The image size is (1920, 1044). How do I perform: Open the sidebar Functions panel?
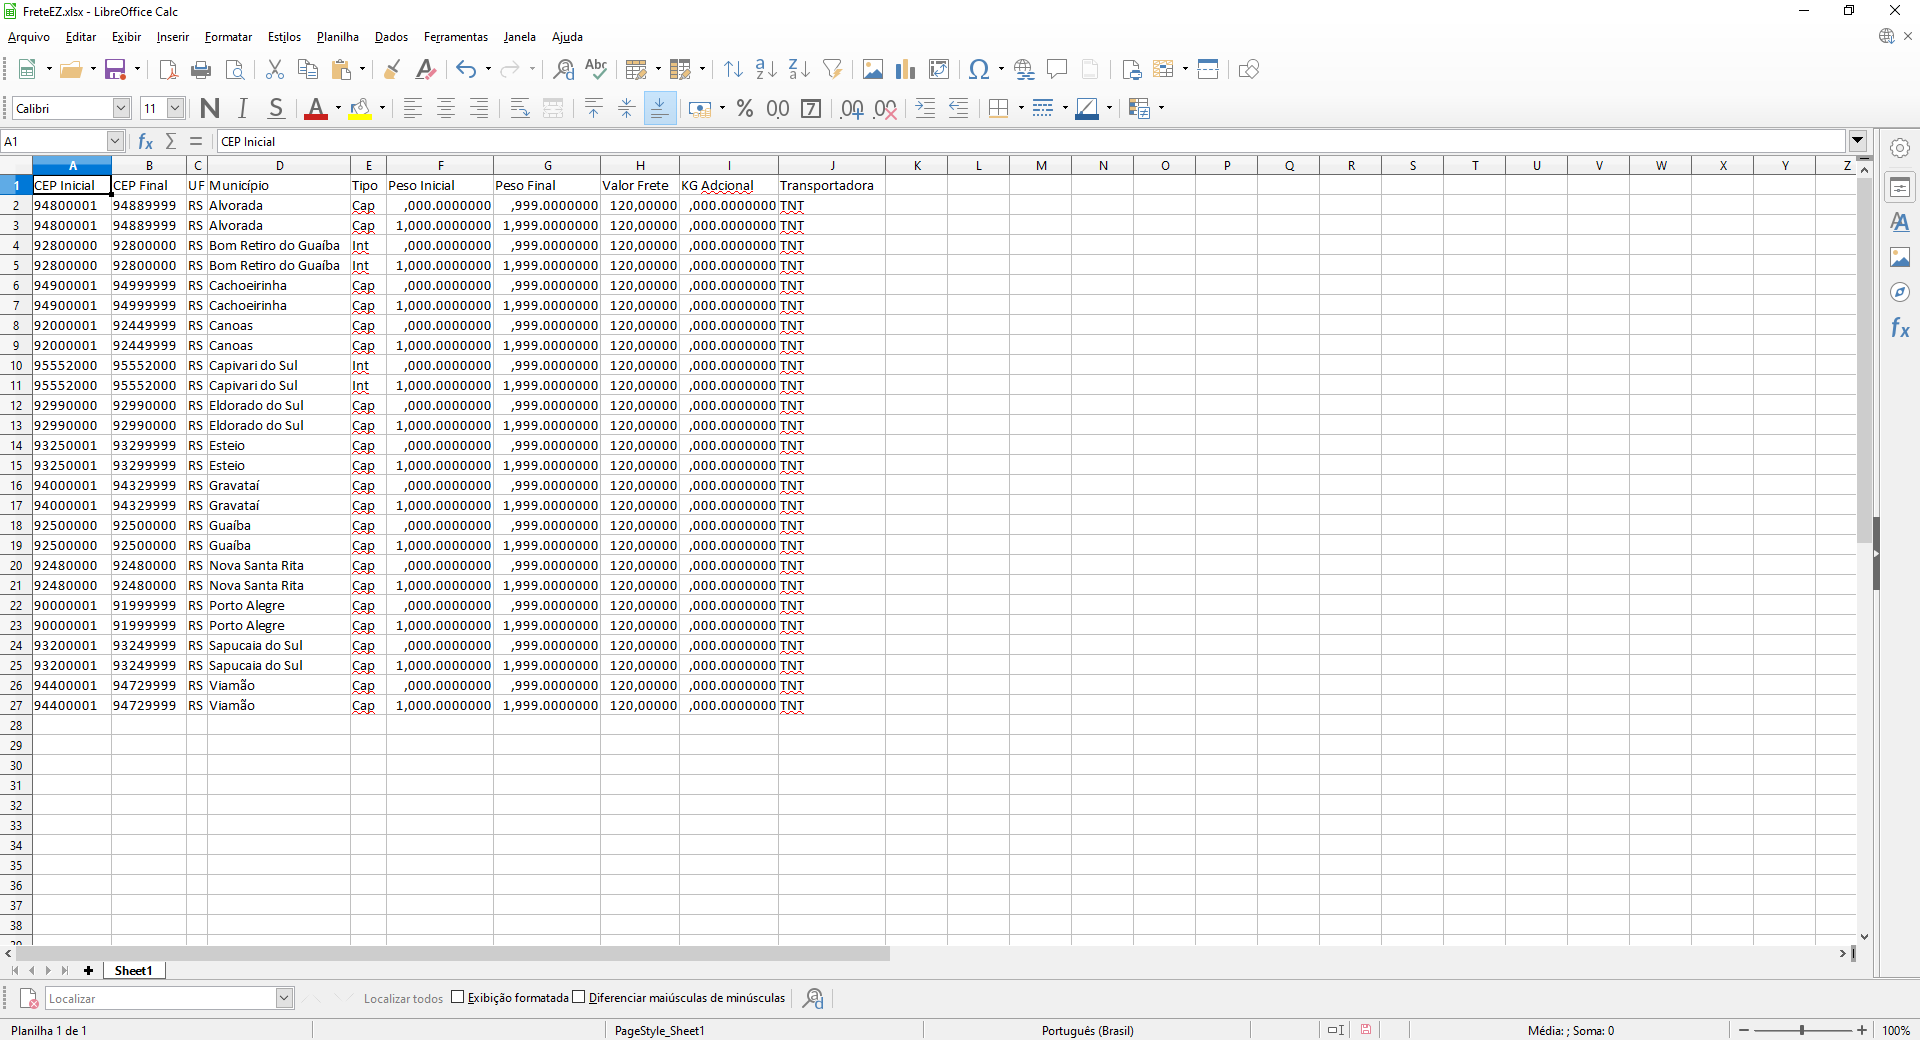point(1900,328)
